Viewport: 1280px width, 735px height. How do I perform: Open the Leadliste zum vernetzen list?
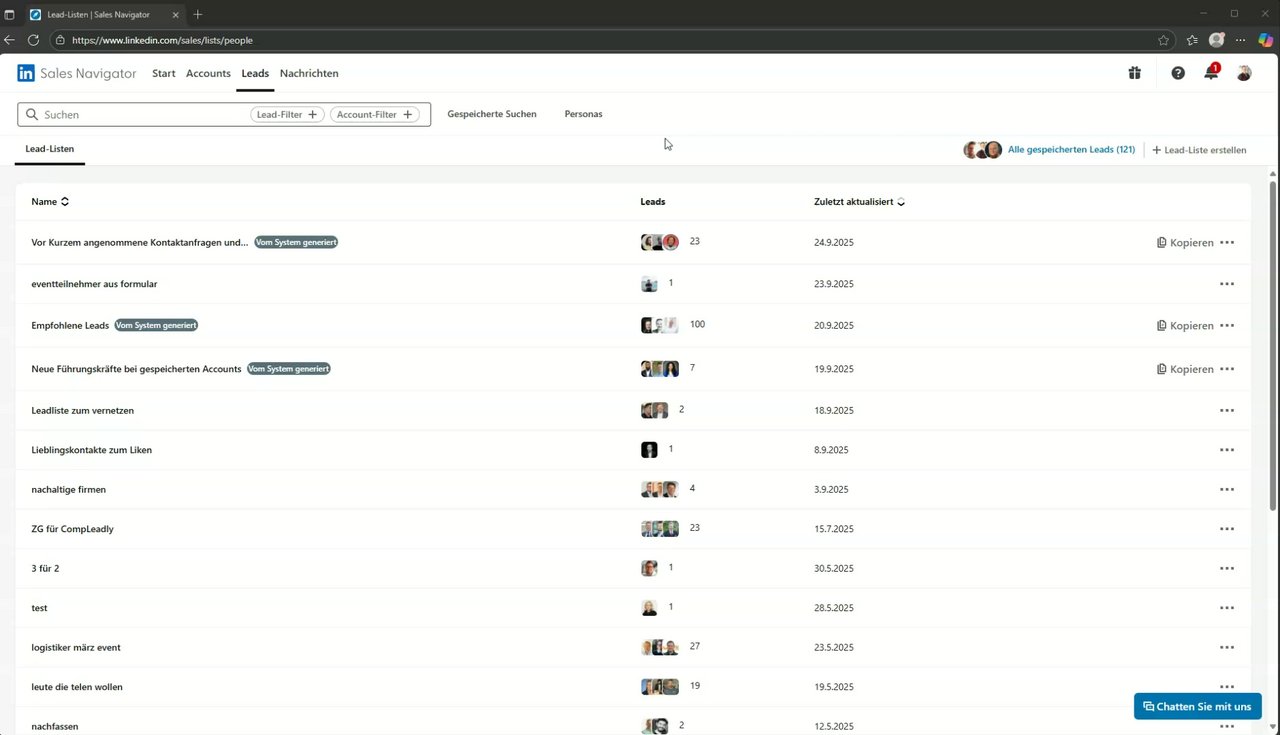(82, 410)
